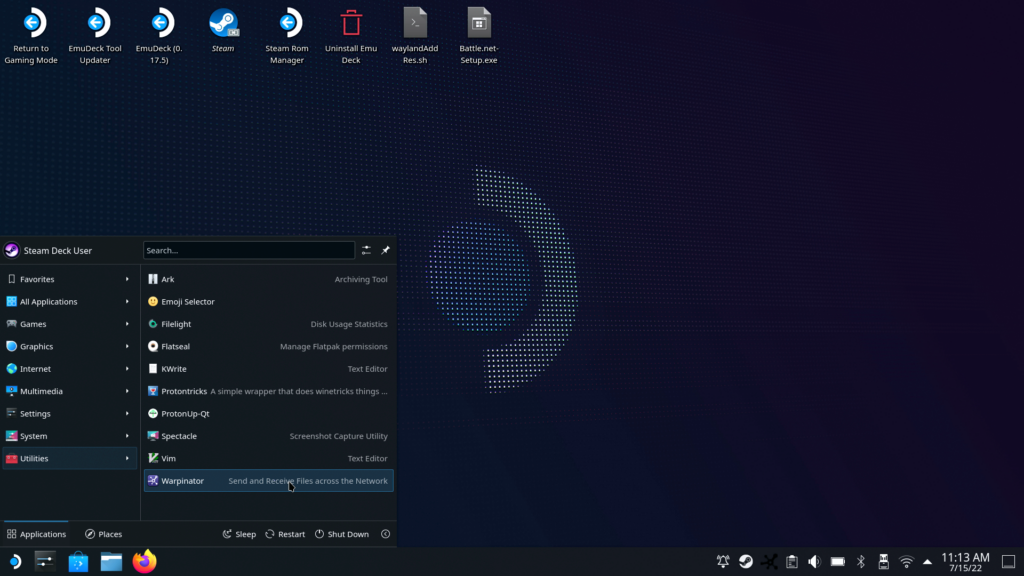Click the Shut Down button

(x=342, y=534)
